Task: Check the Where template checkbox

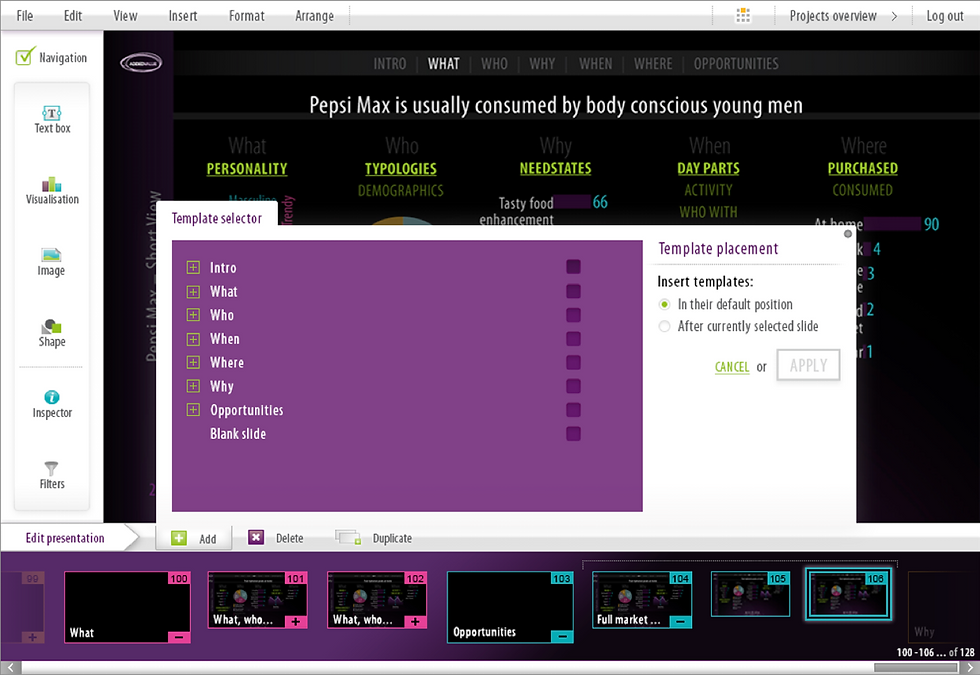Action: click(x=573, y=362)
